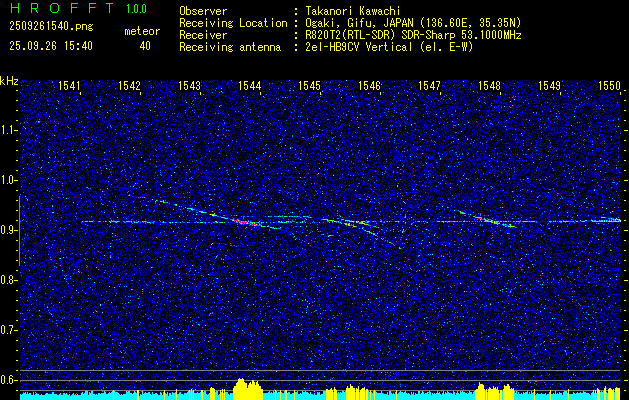The image size is (629, 400).
Task: Click the 1547 time marker
Action: 429,85
